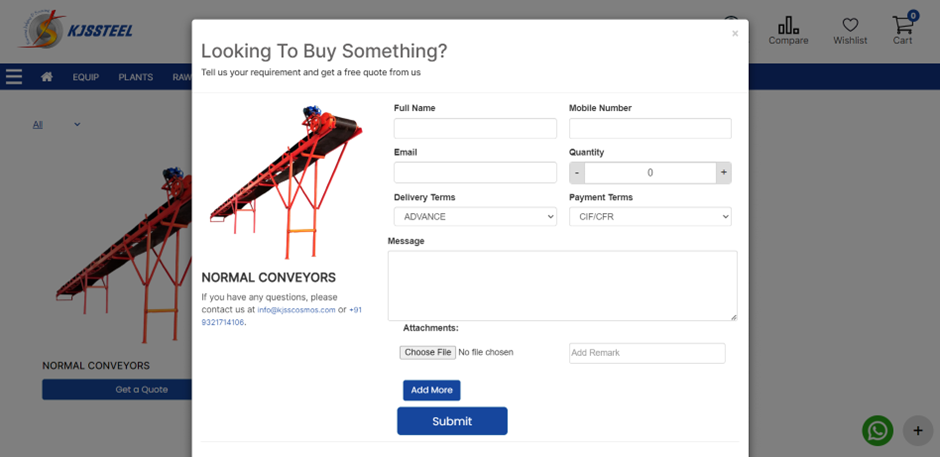
Task: Open the PLANTS menu item
Action: pos(135,77)
